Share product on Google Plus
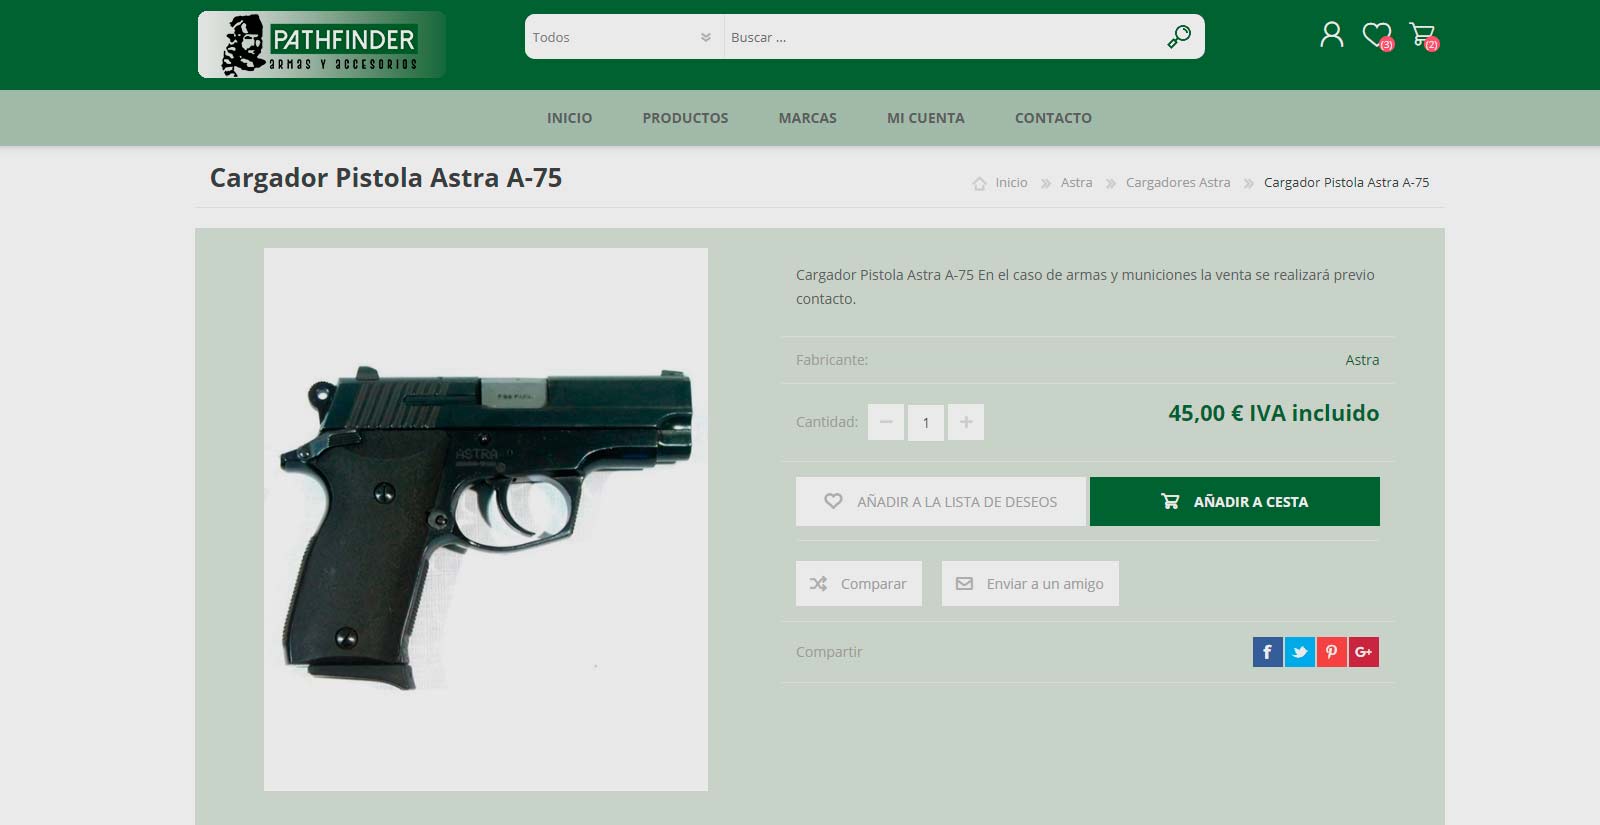Screen dimensions: 1600x825 [x=1364, y=652]
